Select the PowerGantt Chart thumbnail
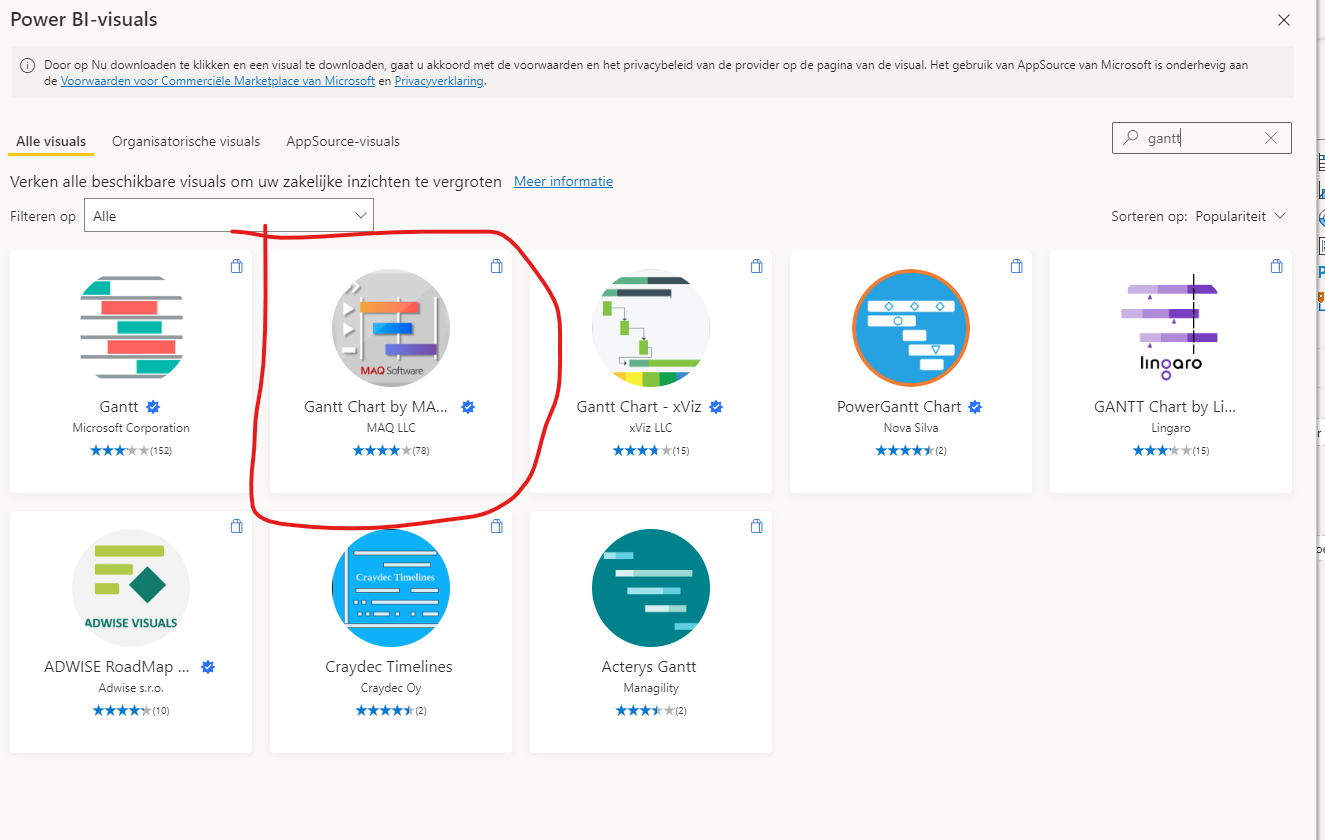Screen dimensions: 1325x840 tap(911, 328)
